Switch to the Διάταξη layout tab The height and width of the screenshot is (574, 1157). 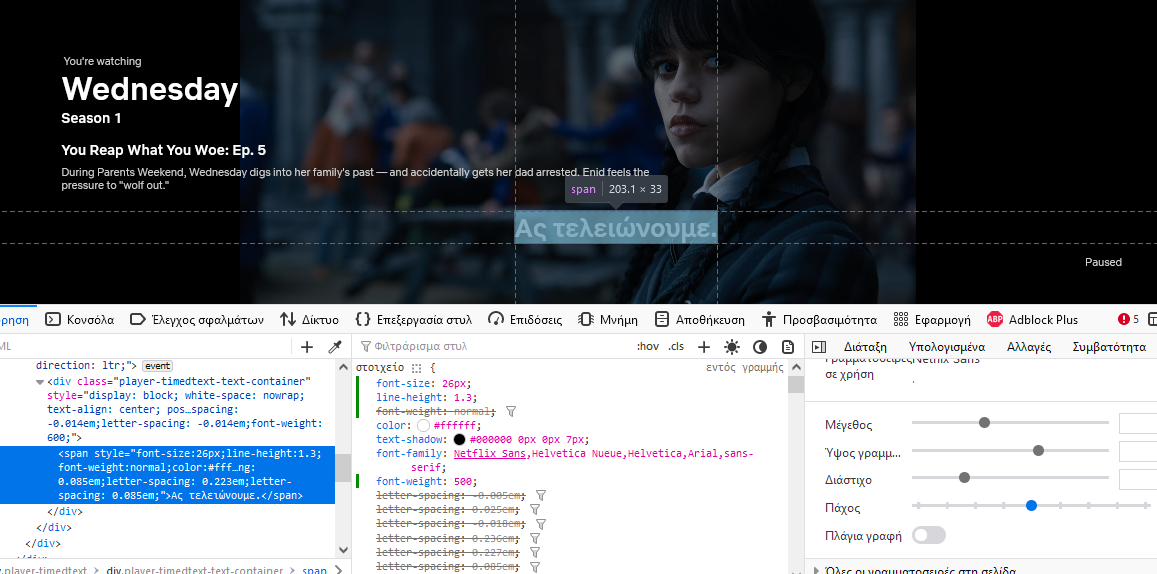coord(865,347)
